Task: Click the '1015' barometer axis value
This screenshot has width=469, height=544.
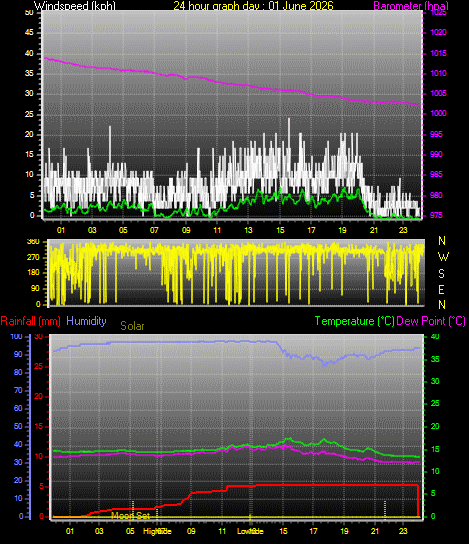Action: (x=438, y=53)
